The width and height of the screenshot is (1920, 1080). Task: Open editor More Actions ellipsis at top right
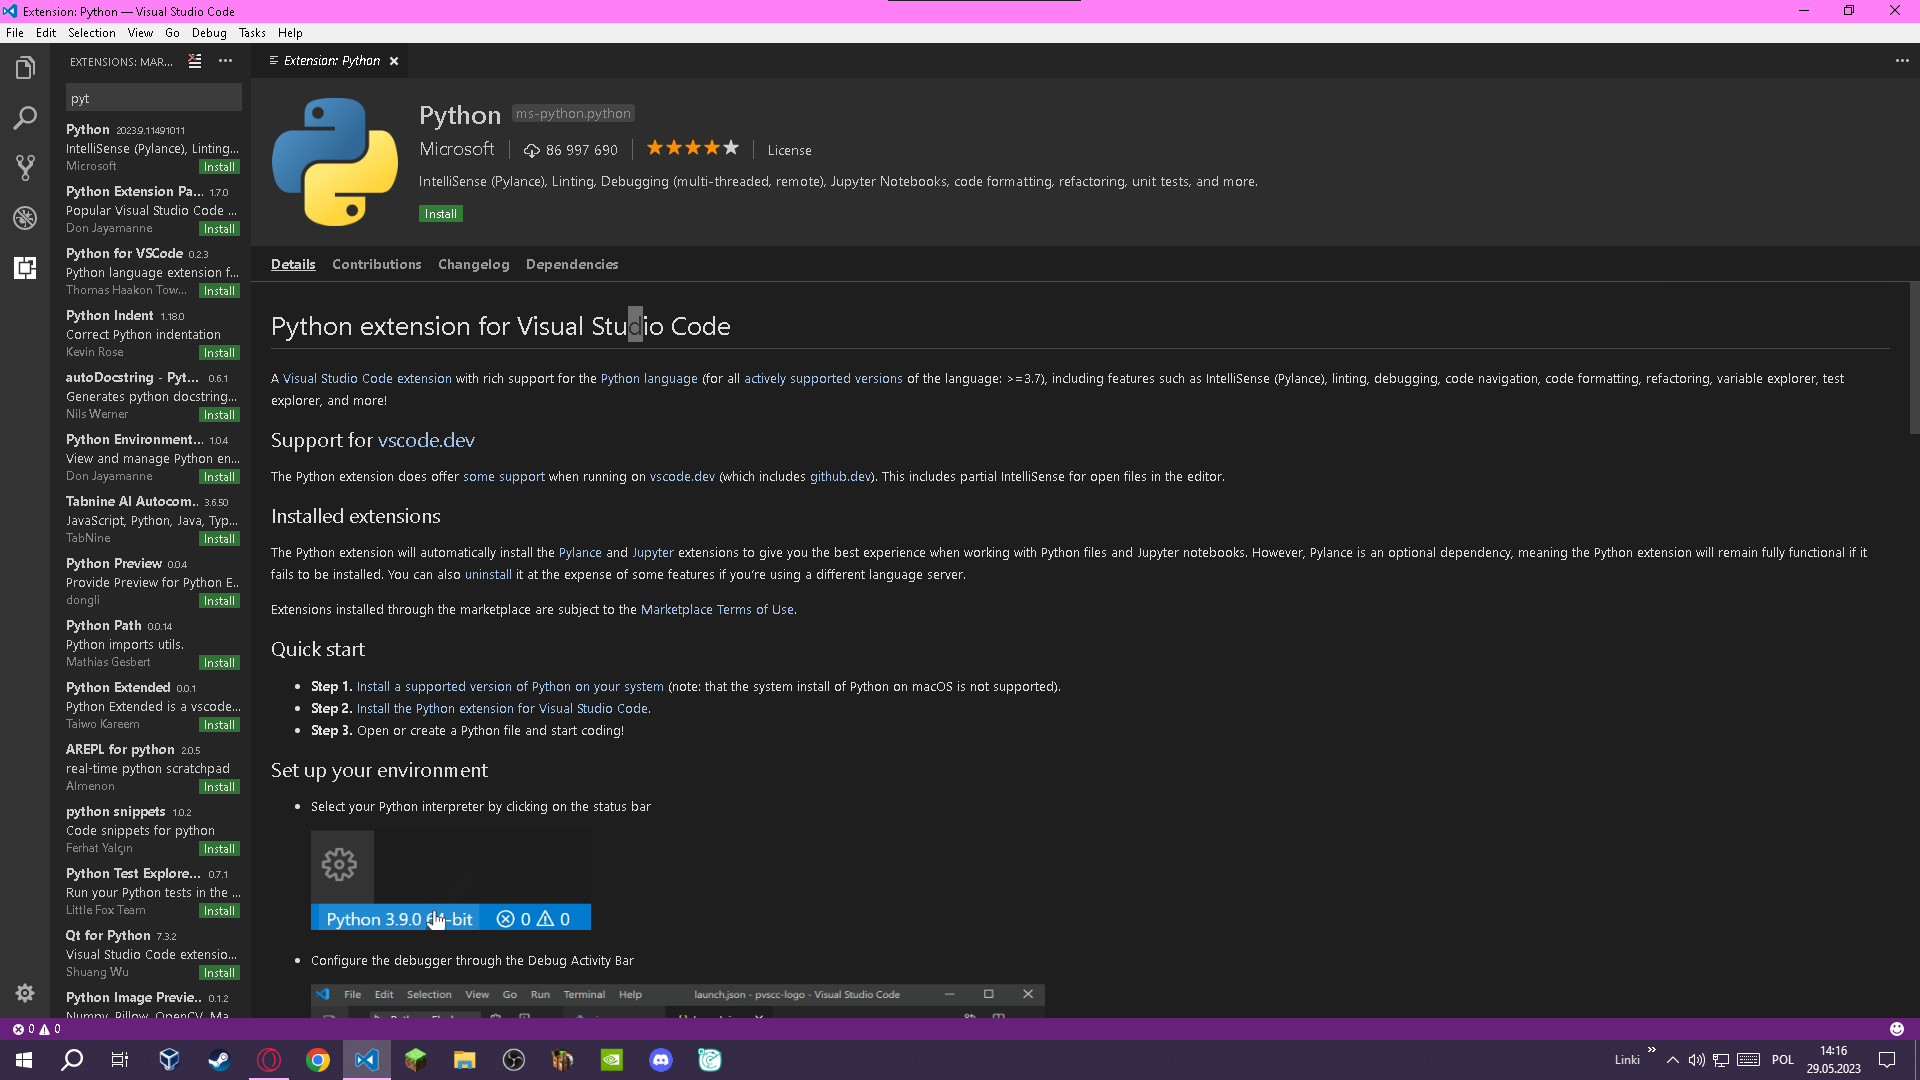pos(1902,61)
